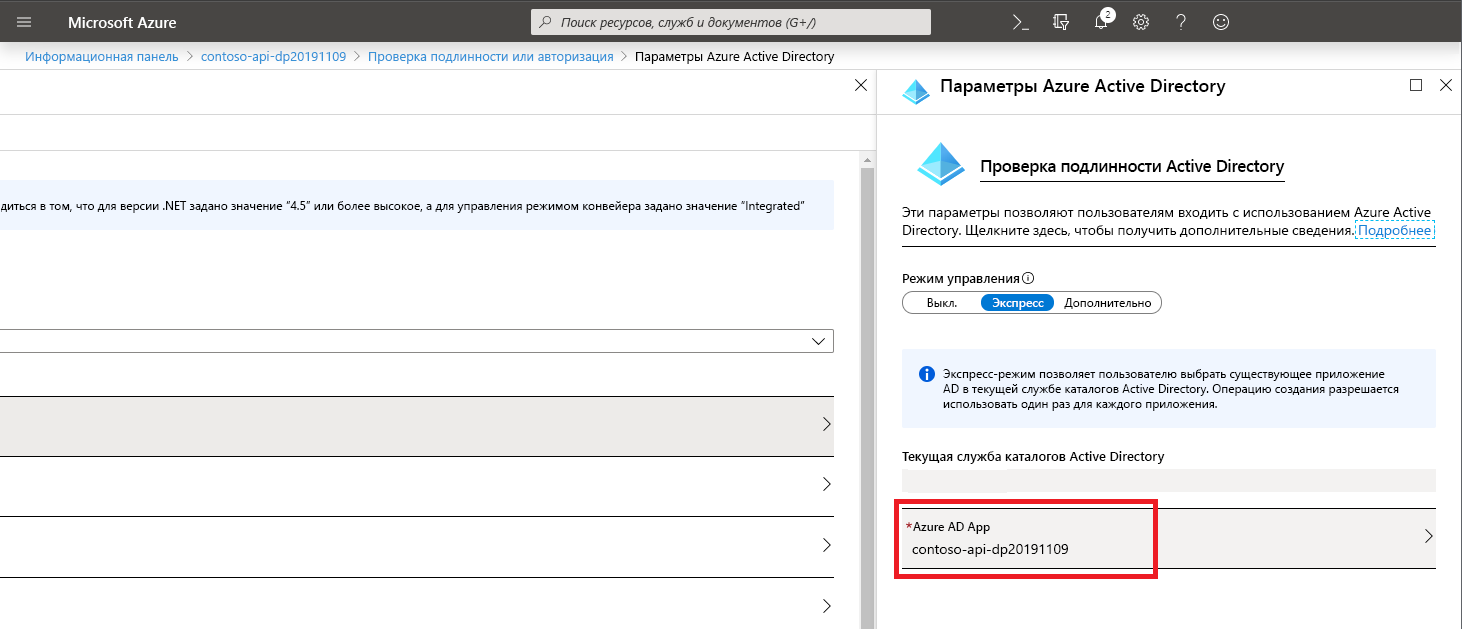Close the Azure Active Directory panel
Image resolution: width=1462 pixels, height=629 pixels.
[1445, 86]
